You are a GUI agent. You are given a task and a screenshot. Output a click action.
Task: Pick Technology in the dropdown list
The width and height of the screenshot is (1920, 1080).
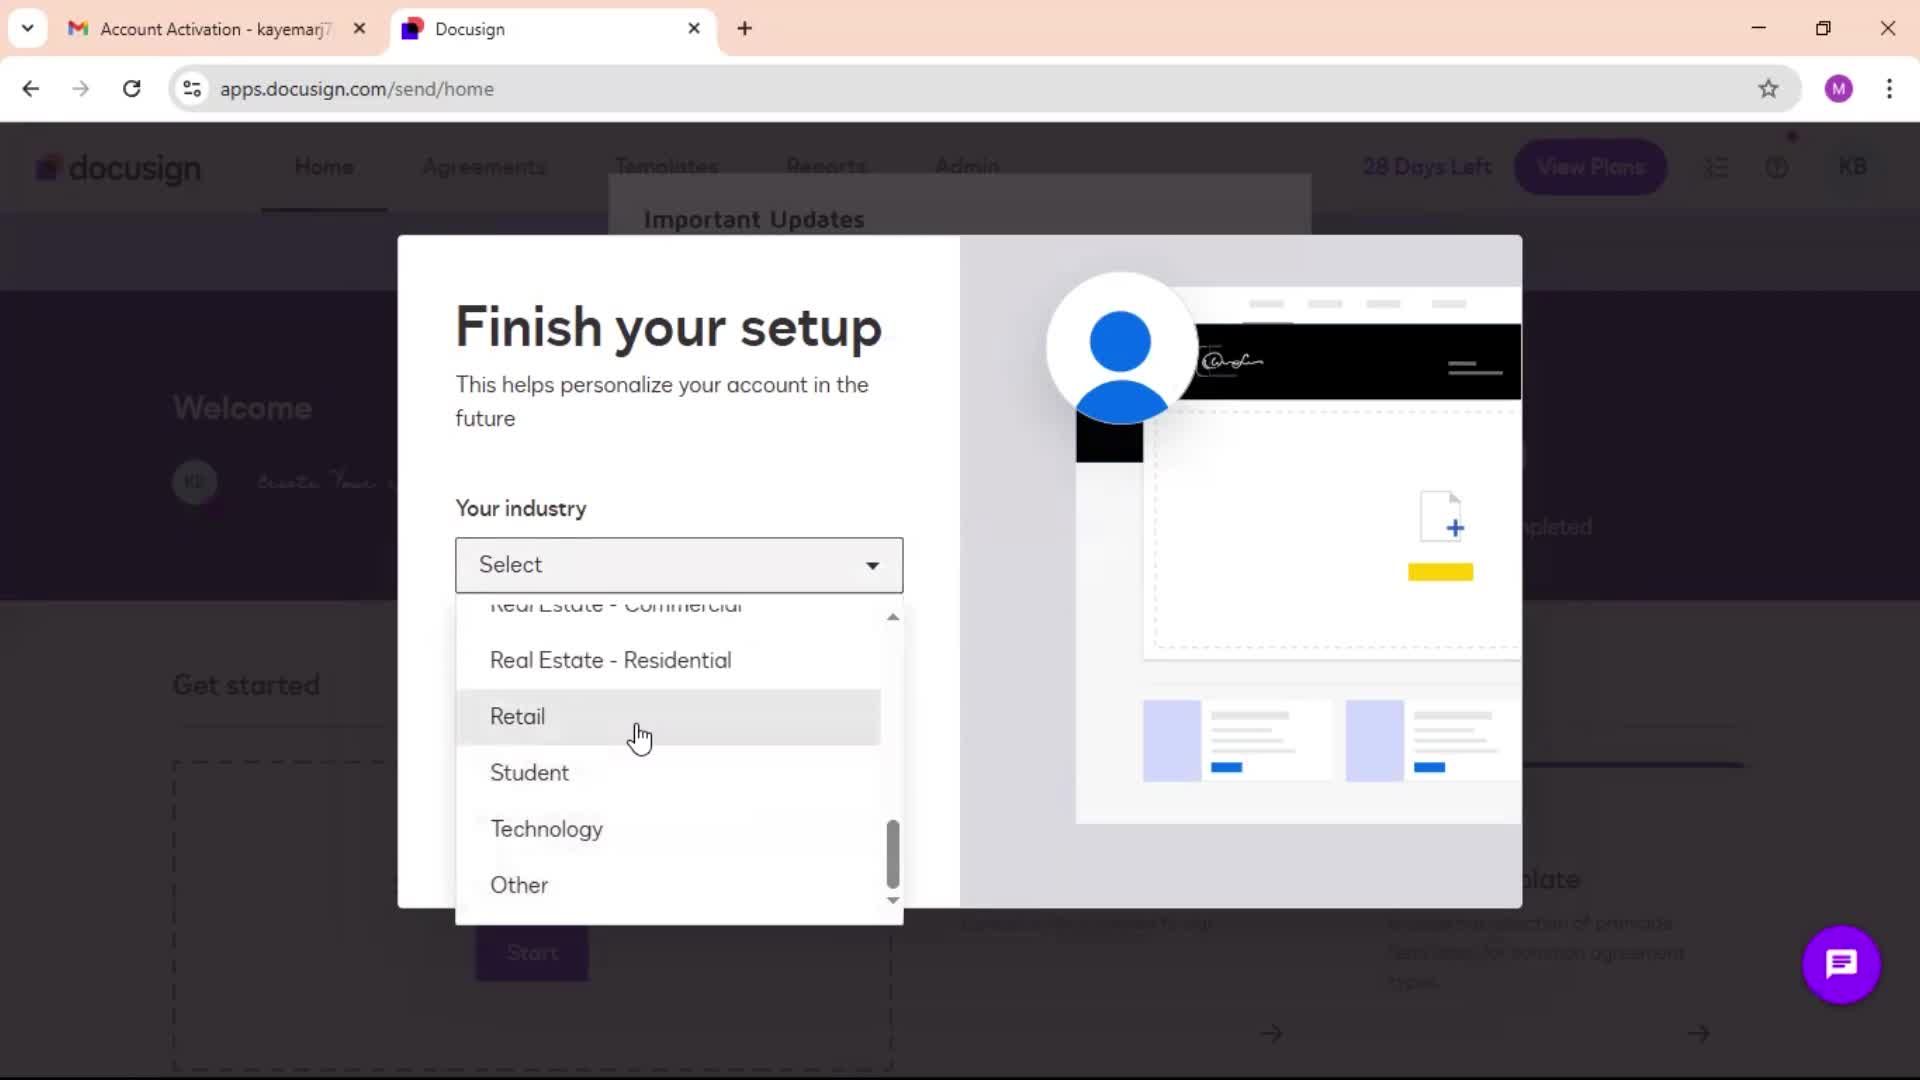tap(668, 829)
